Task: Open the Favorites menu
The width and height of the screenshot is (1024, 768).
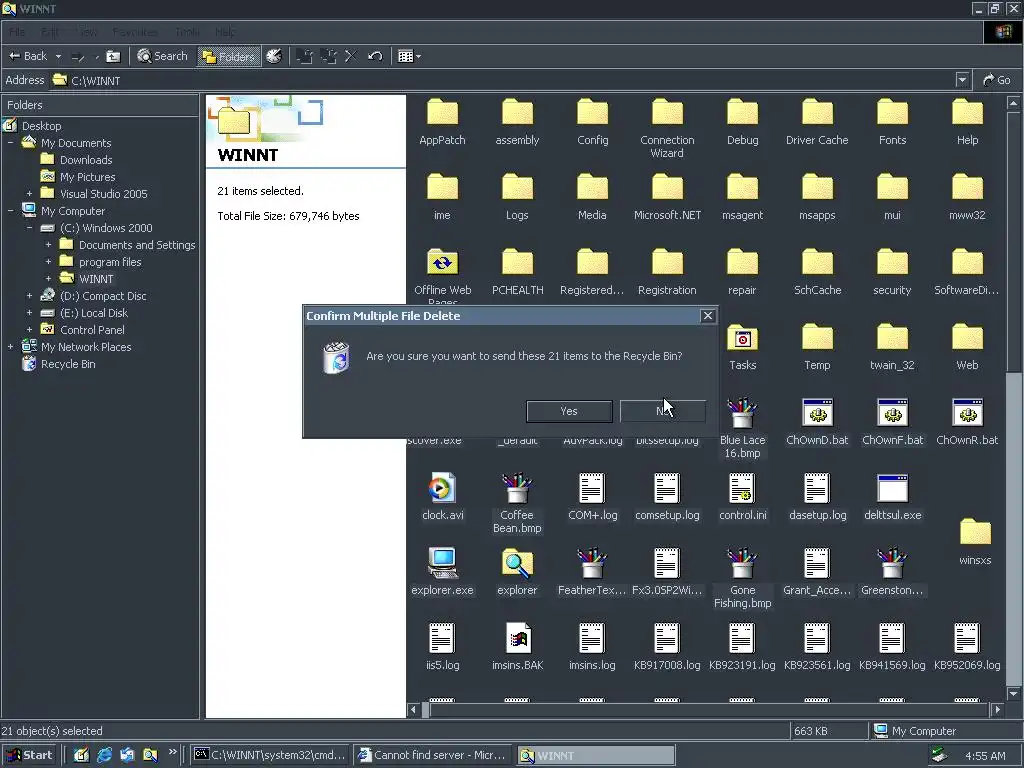Action: tap(135, 32)
